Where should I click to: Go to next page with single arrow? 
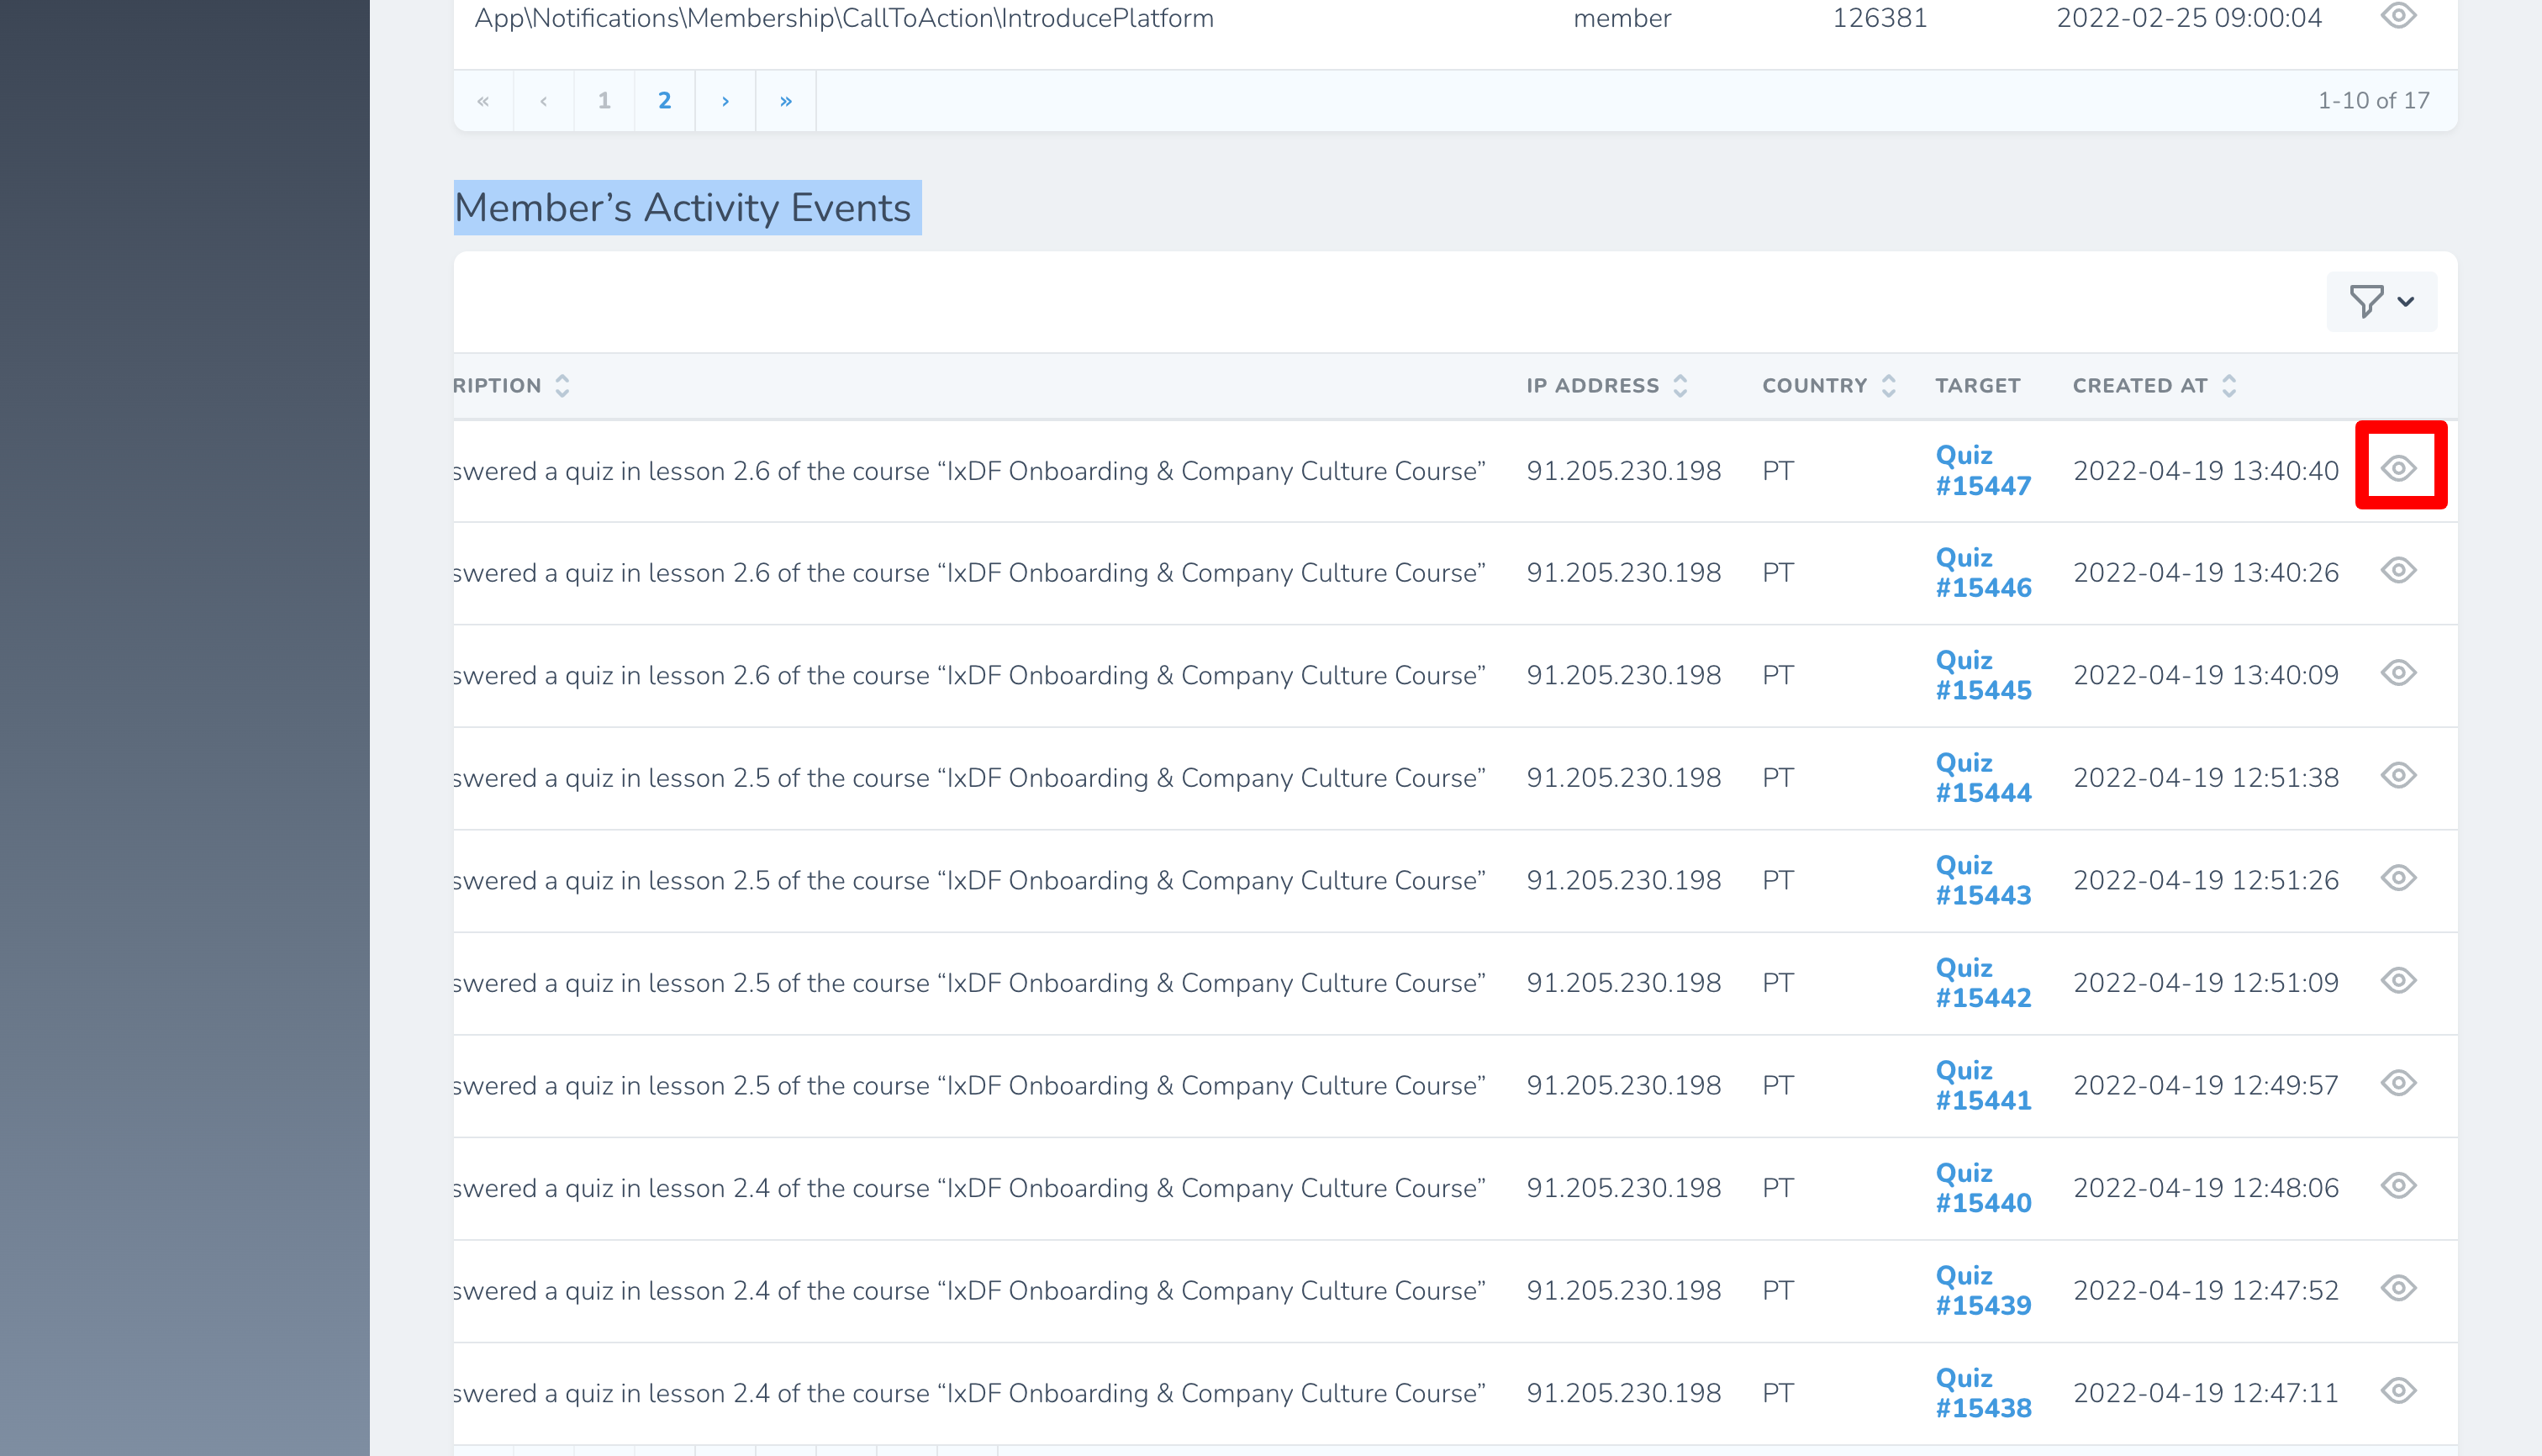click(x=725, y=100)
